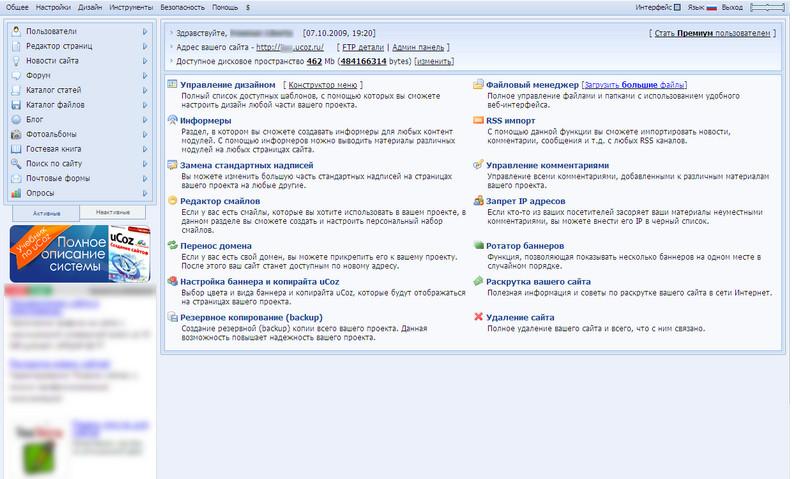This screenshot has height=479, width=792.
Task: Open the Инструменты menu
Action: [x=131, y=8]
